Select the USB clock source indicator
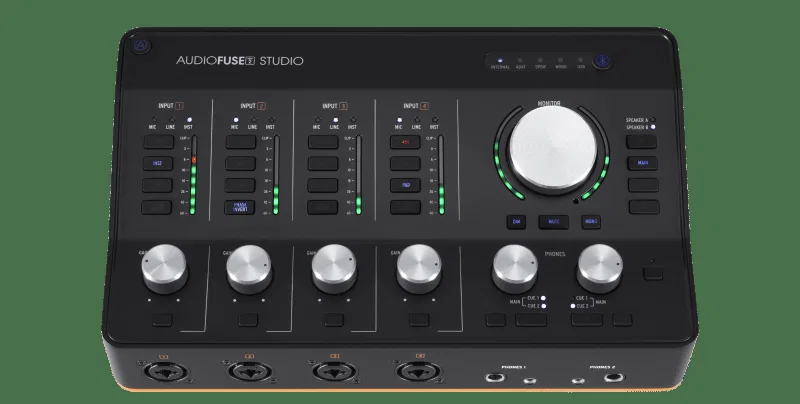 (581, 60)
